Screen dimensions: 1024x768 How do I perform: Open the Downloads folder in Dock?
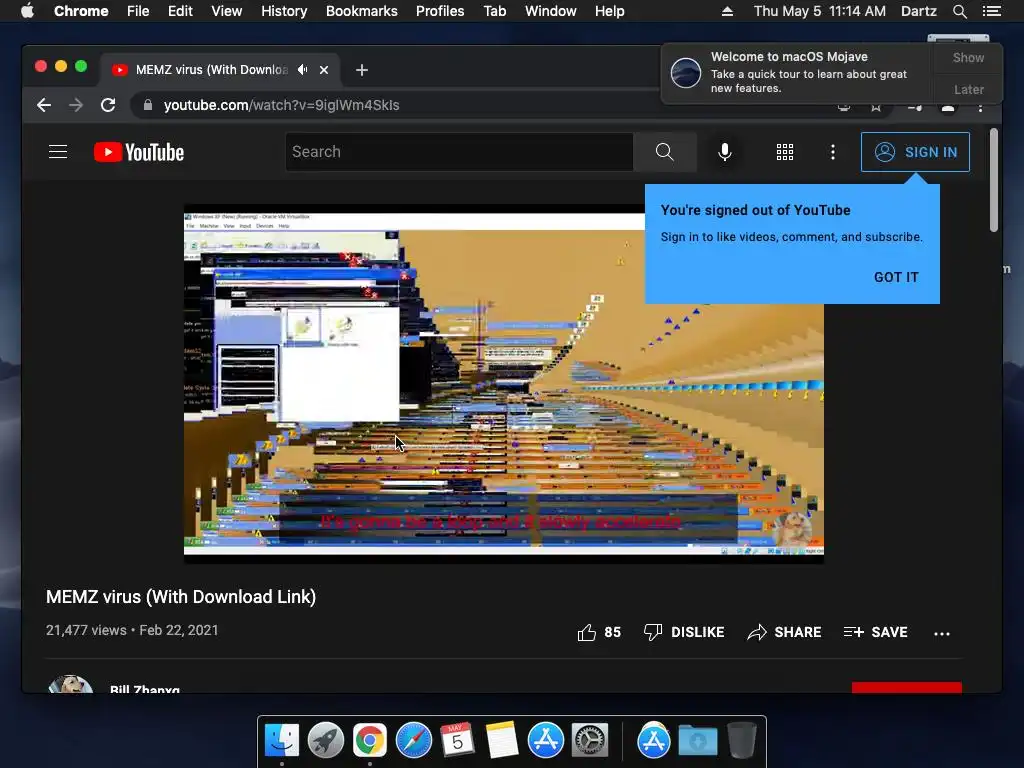pyautogui.click(x=697, y=740)
